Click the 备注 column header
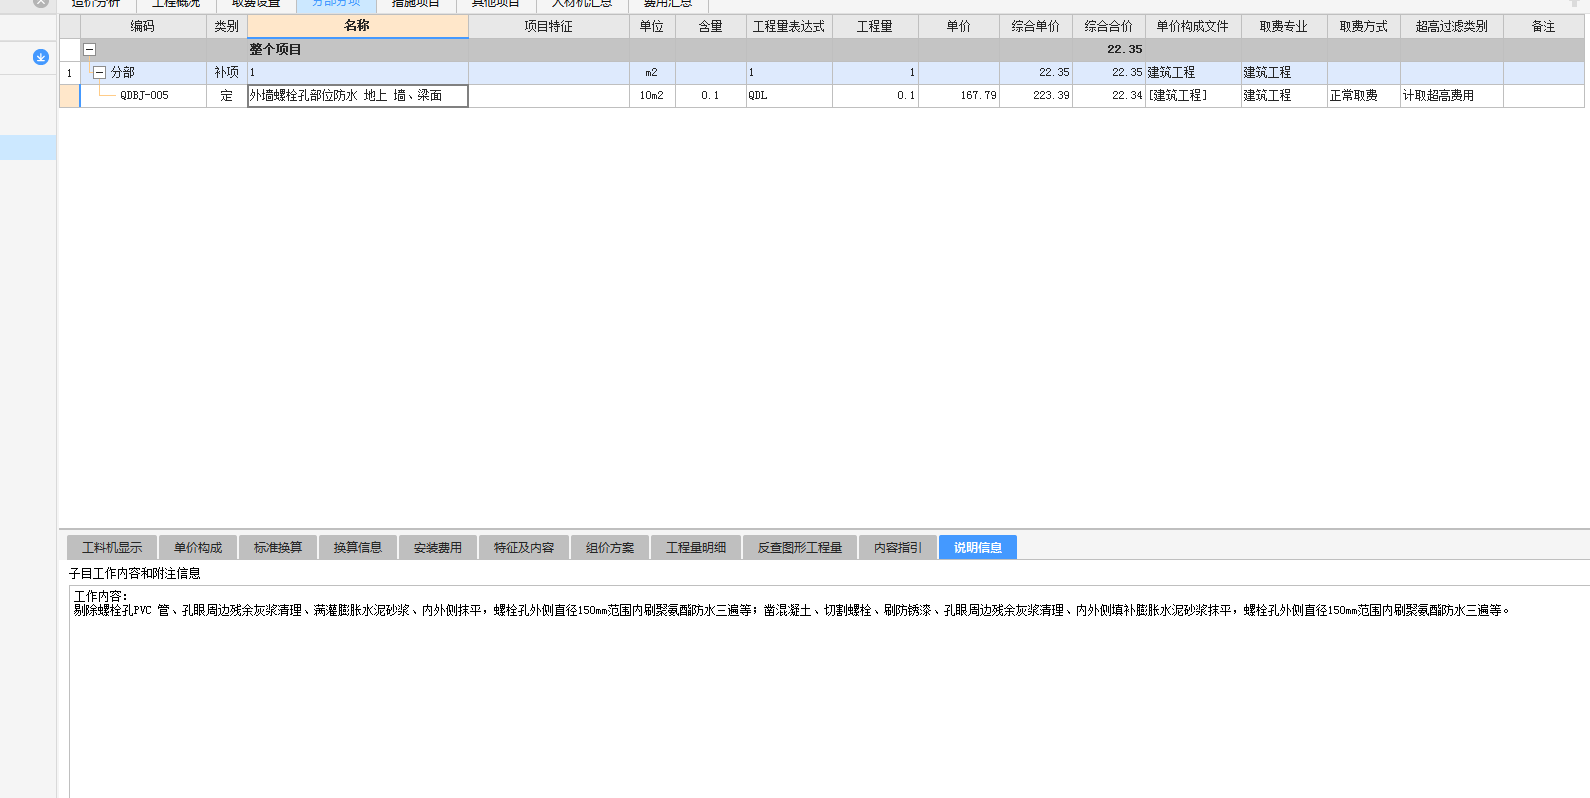 (1544, 26)
